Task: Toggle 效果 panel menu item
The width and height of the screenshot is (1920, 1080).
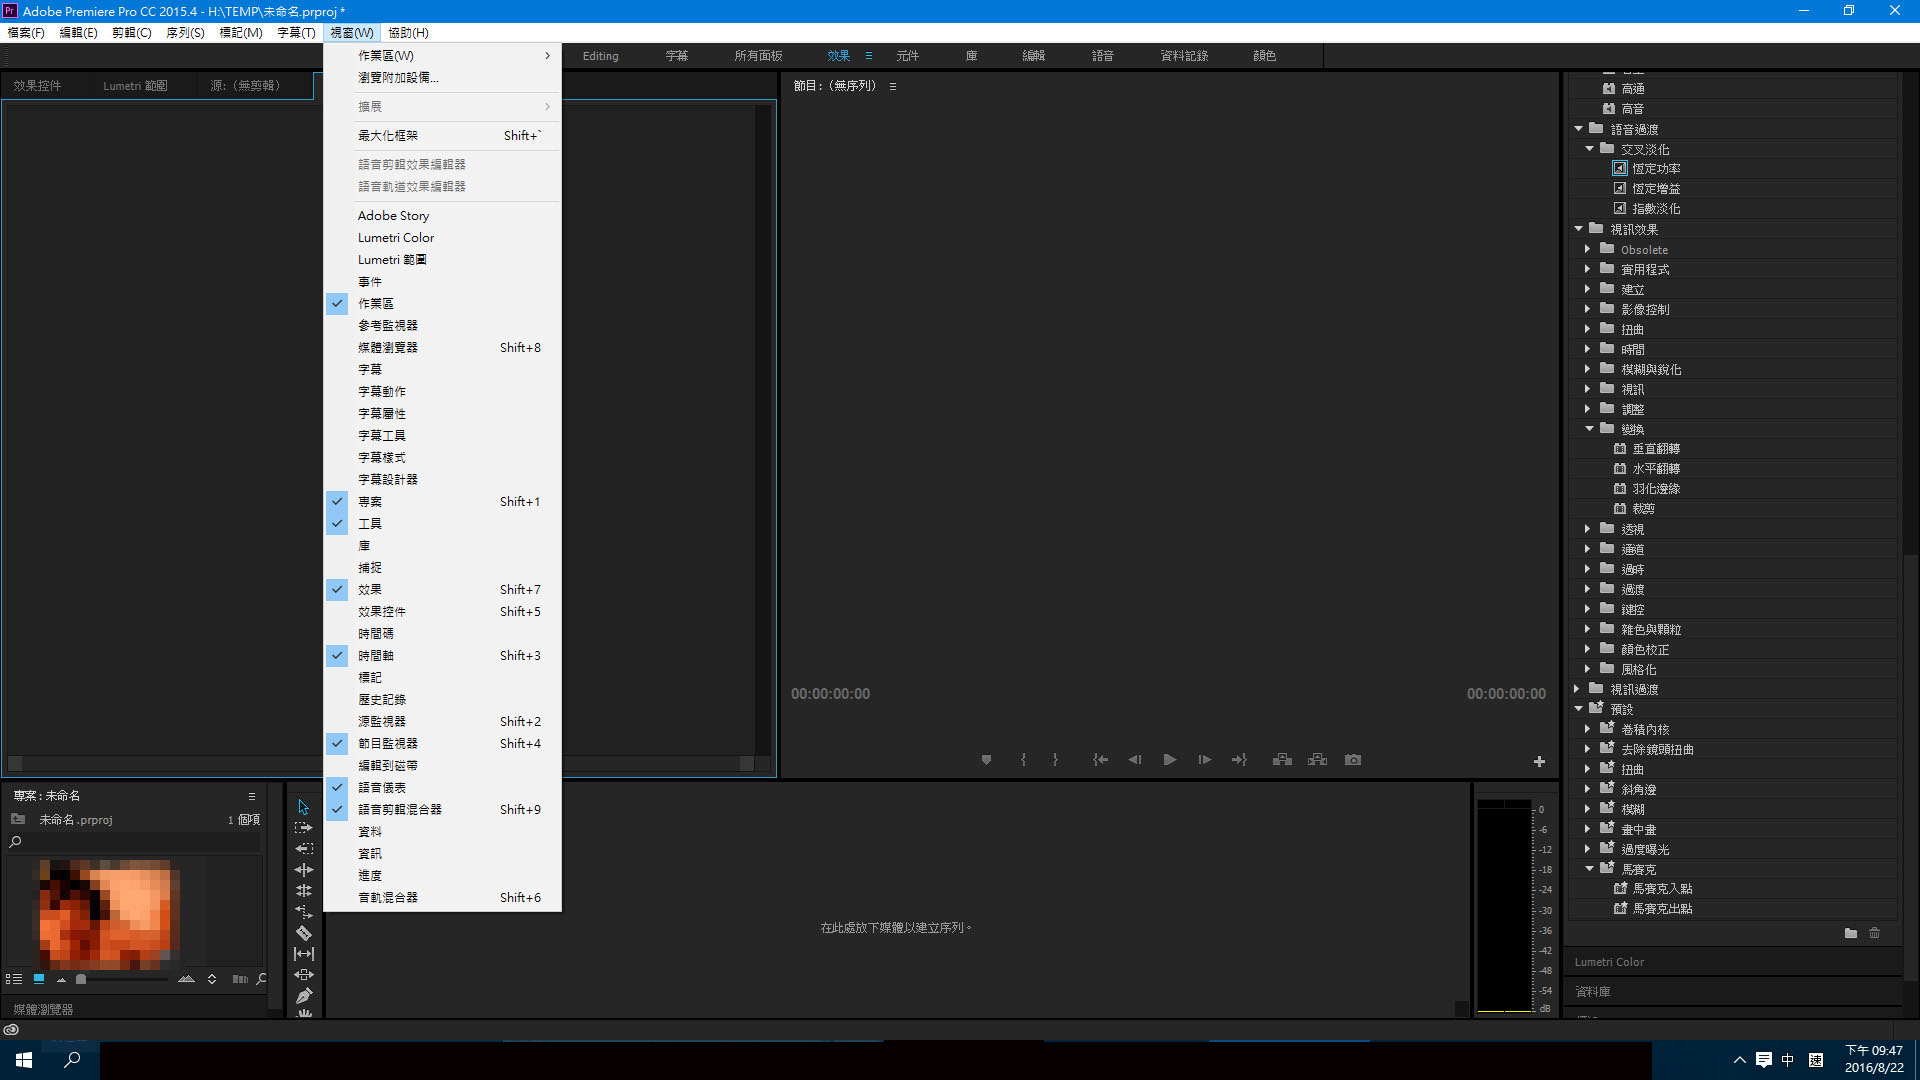Action: (x=442, y=589)
